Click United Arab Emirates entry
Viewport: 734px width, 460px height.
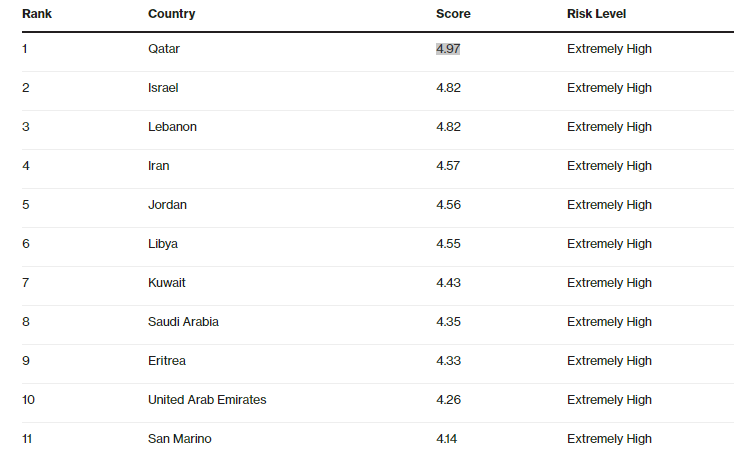coord(207,400)
